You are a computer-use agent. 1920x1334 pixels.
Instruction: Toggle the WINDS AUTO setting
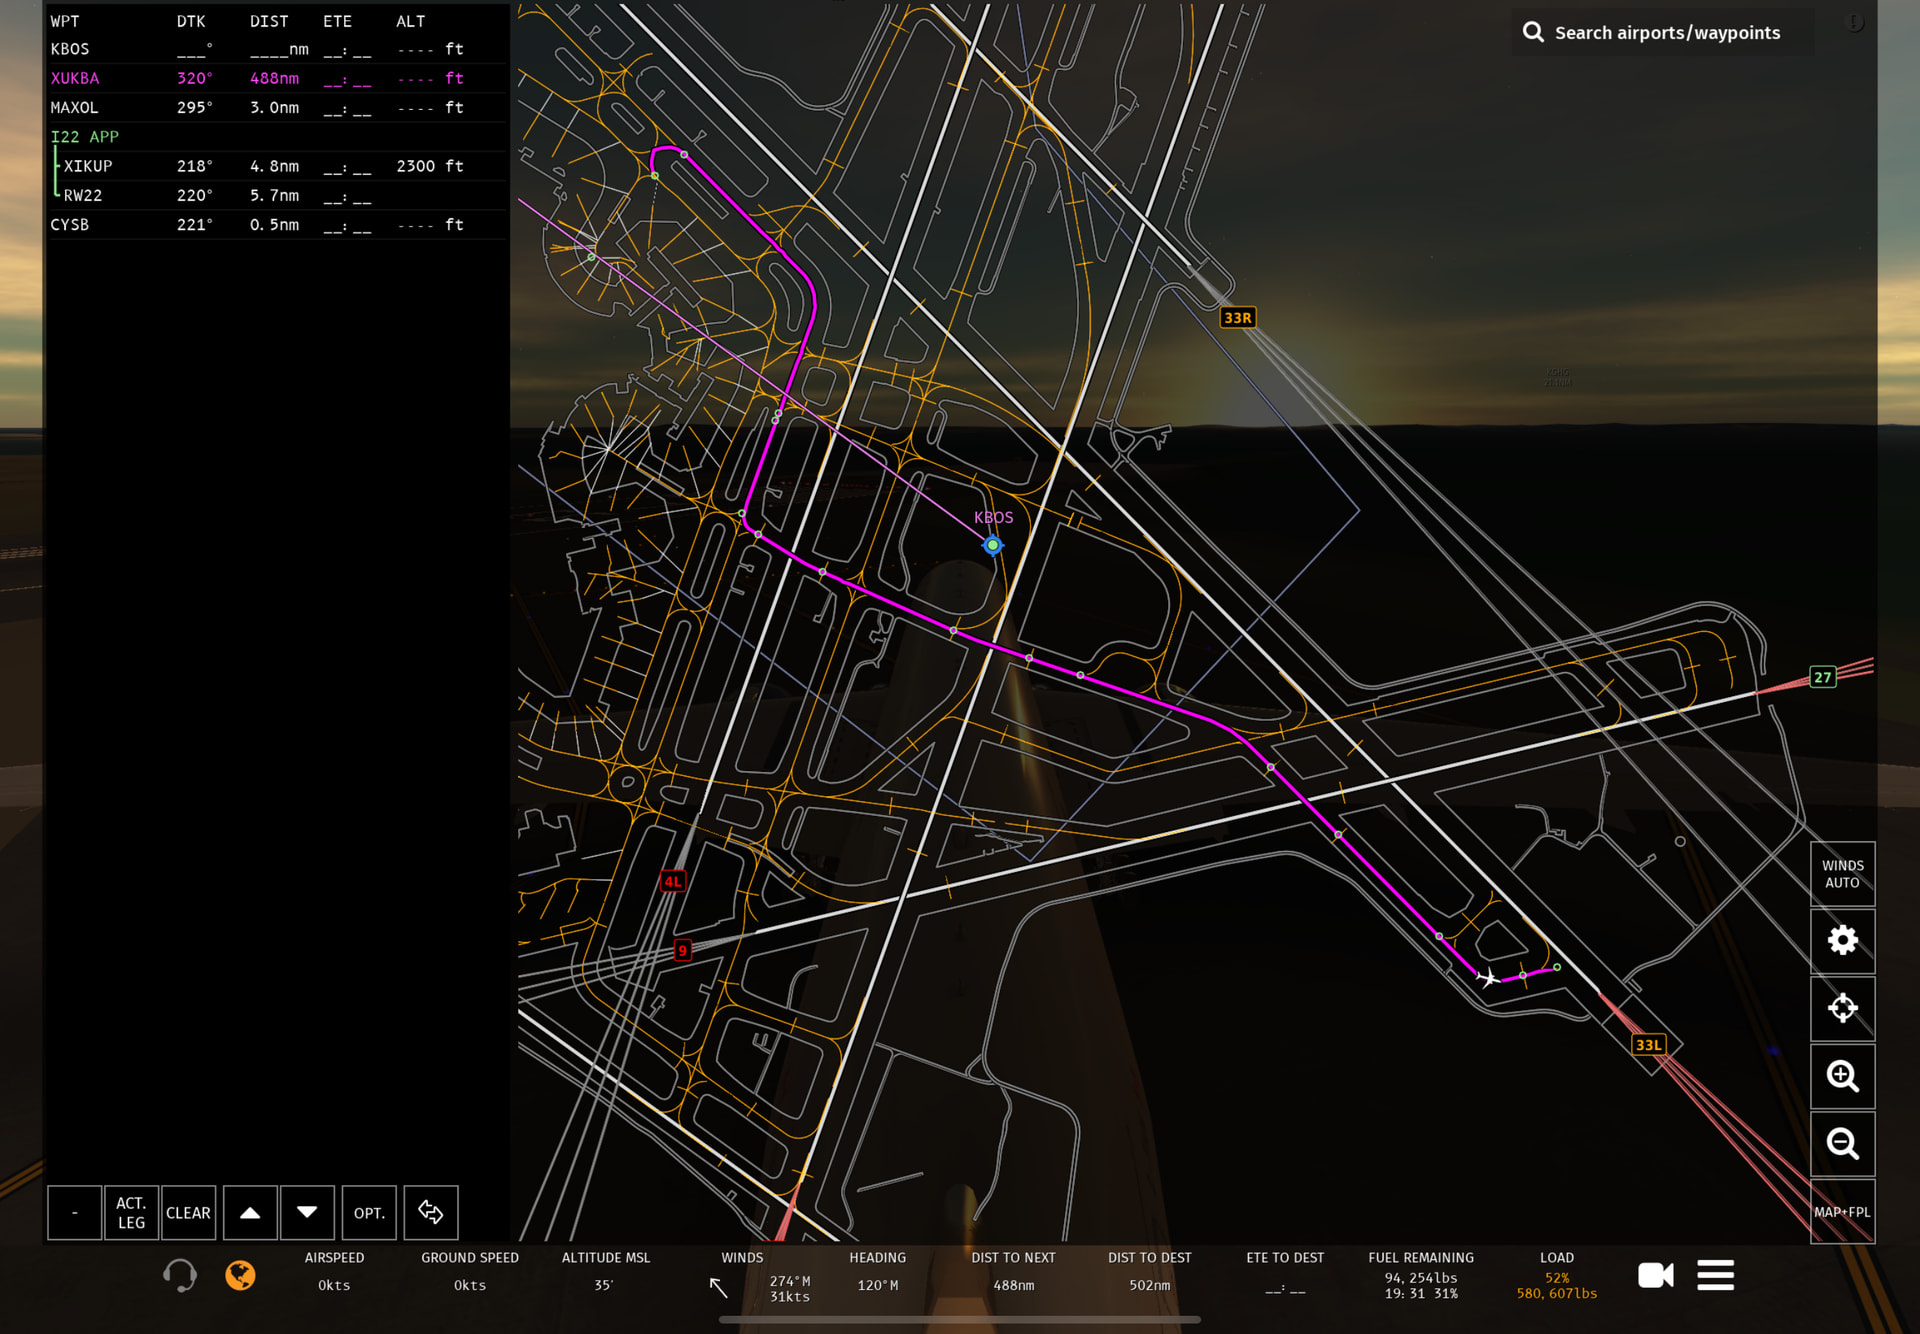1842,874
